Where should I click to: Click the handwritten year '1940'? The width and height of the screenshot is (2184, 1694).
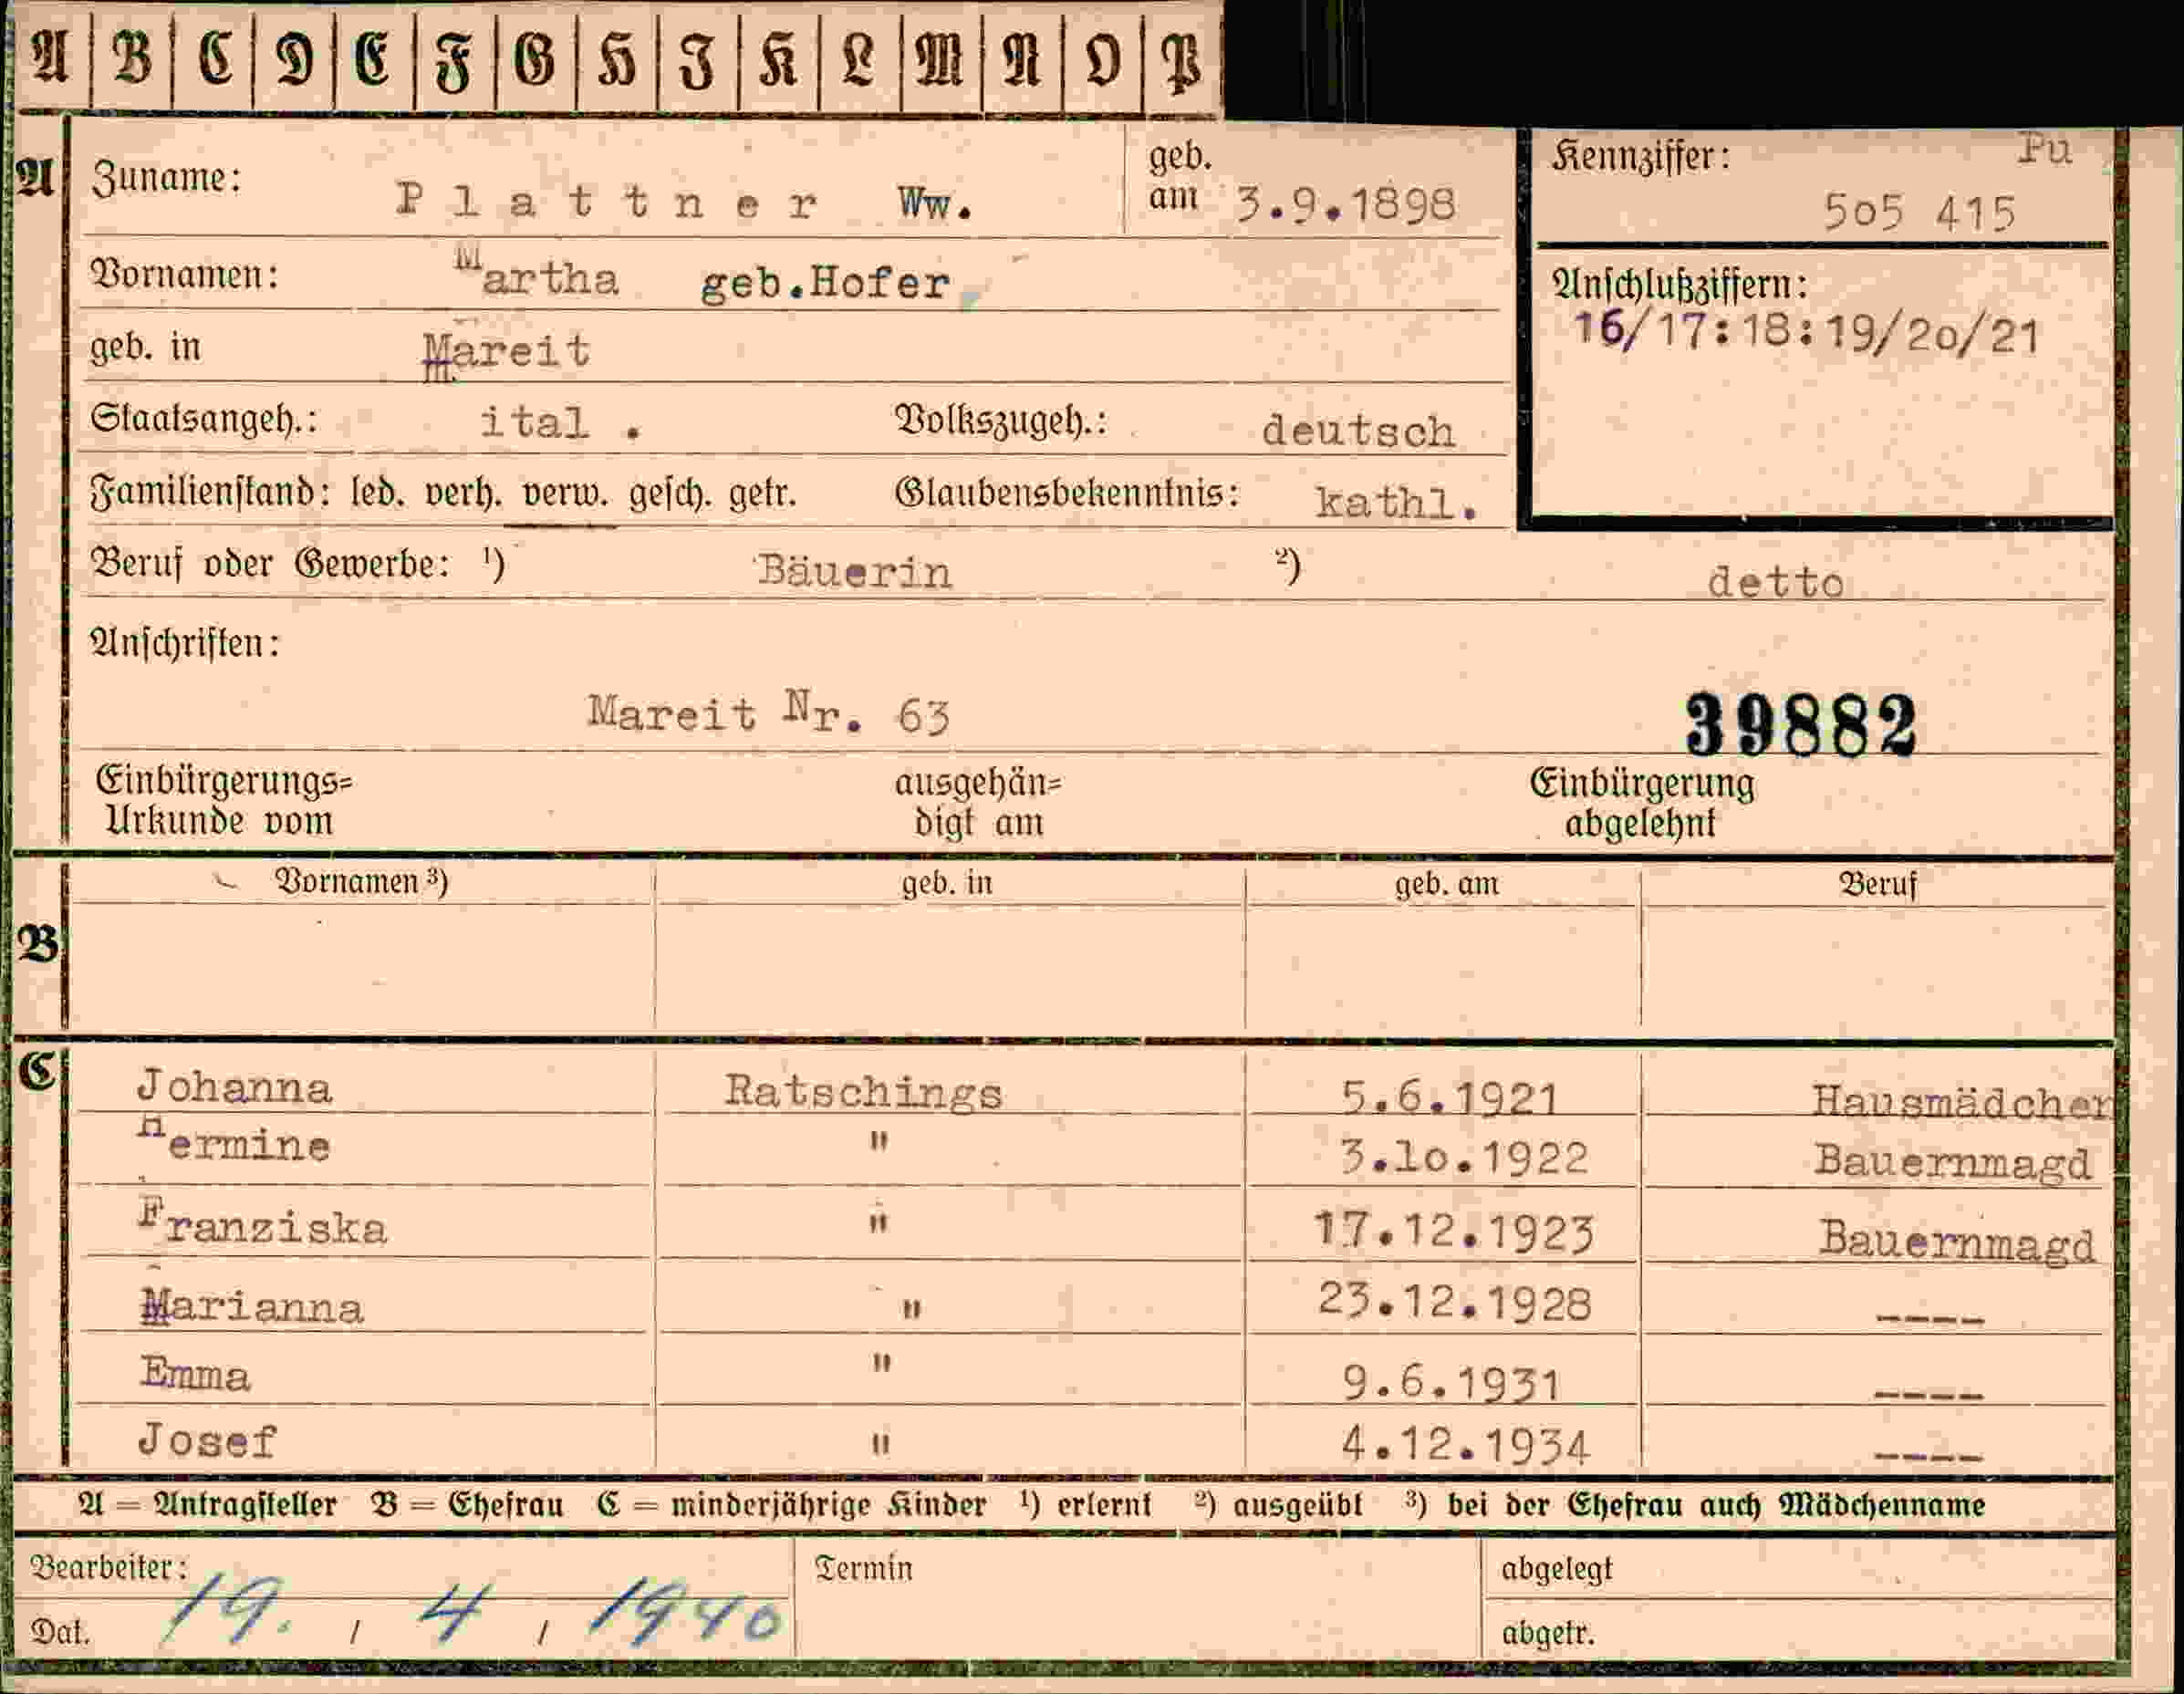685,1611
